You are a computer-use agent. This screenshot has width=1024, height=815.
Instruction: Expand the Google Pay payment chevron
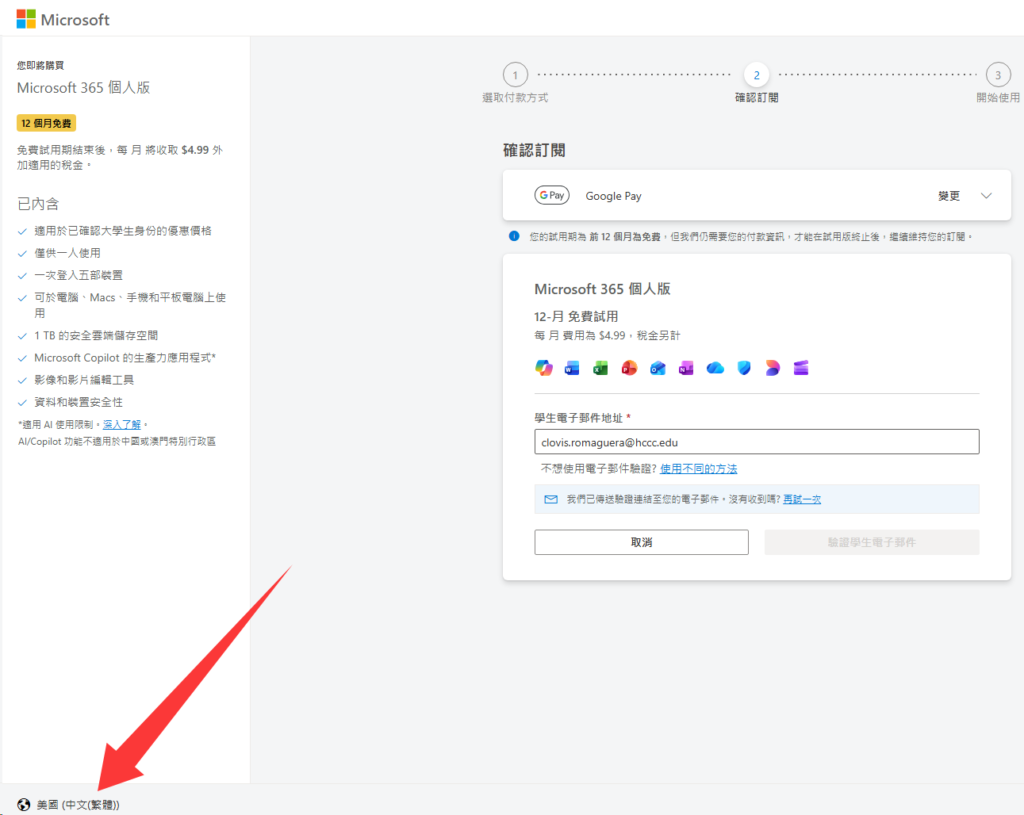click(986, 196)
